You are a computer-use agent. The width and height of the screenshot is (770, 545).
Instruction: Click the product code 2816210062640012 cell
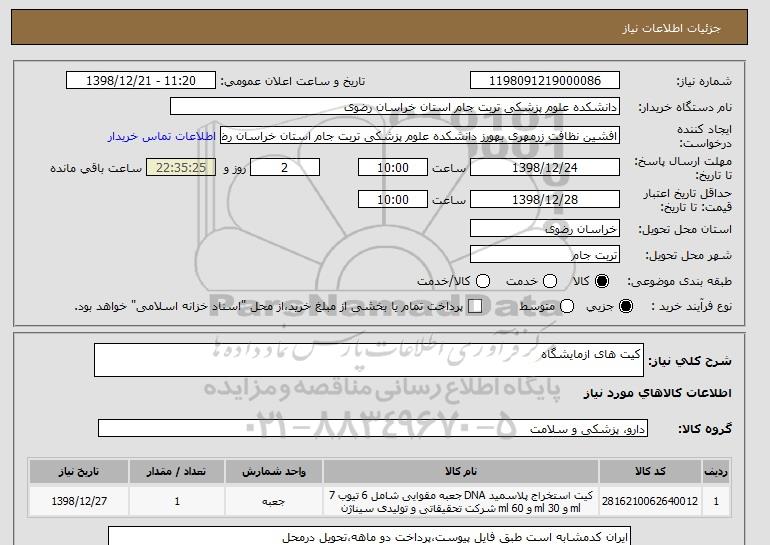(x=650, y=501)
